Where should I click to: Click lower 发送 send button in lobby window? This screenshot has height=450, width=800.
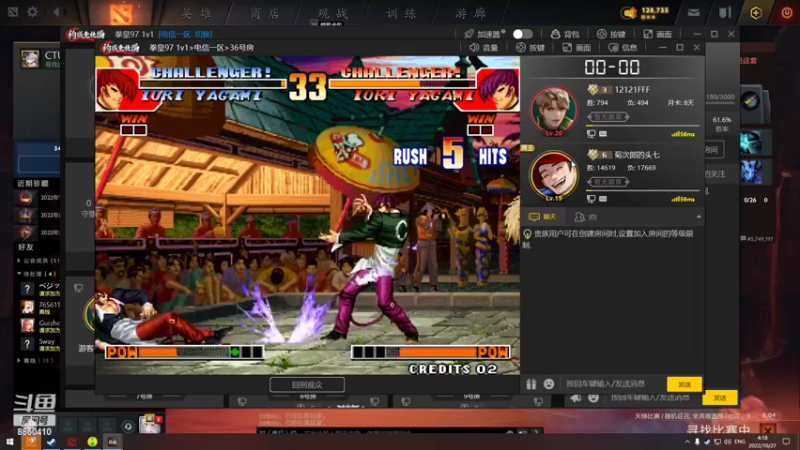click(719, 397)
